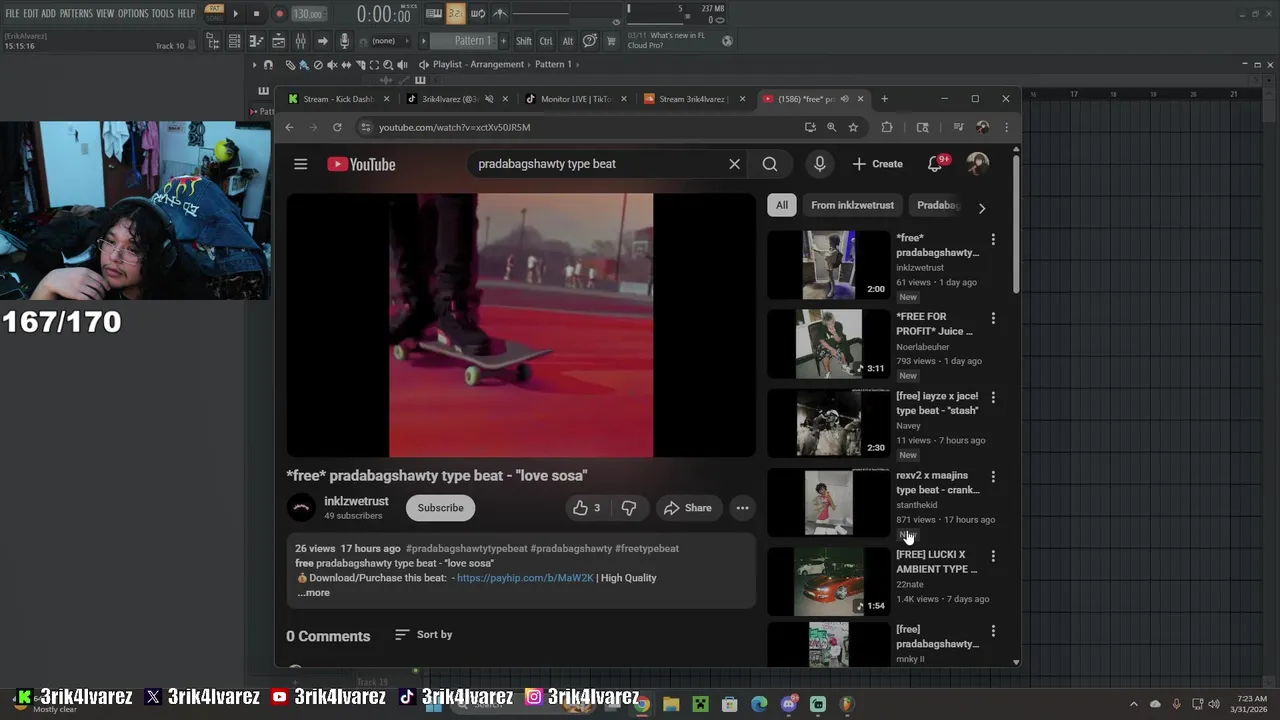Open the FL Studio Mixer icon
This screenshot has height=720, width=1280.
300,41
